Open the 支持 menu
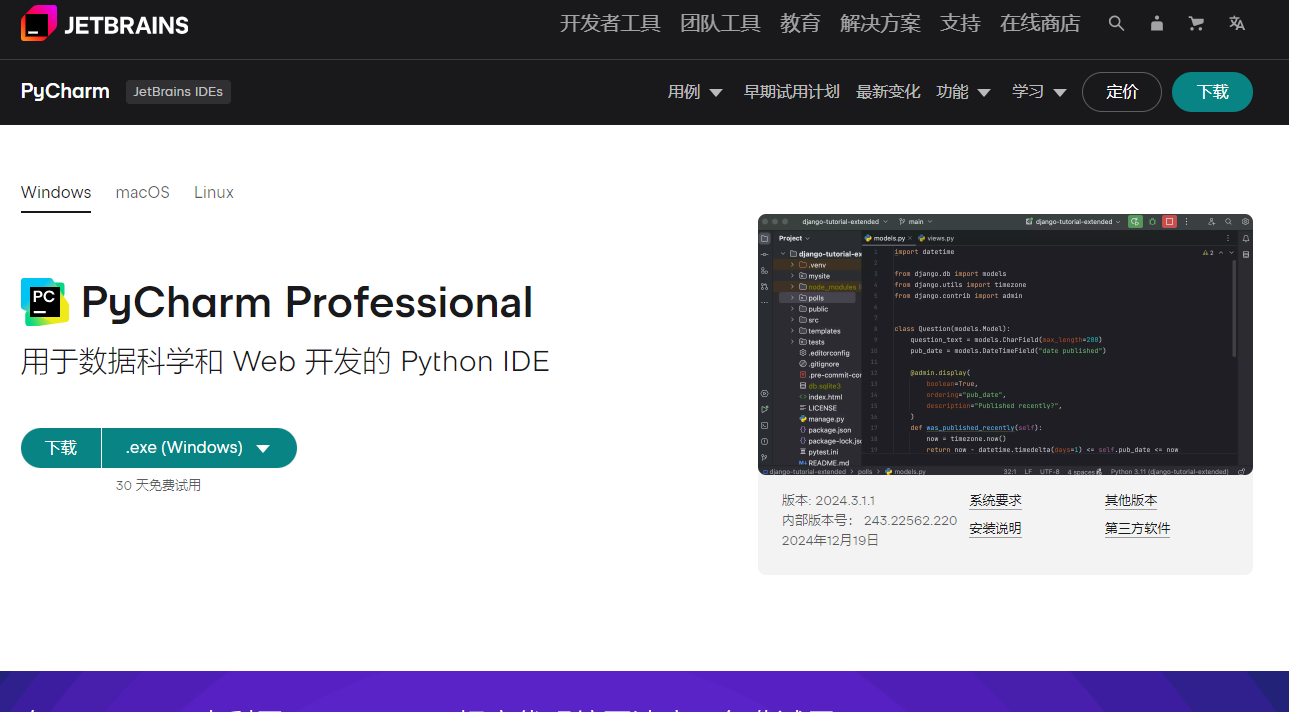The image size is (1289, 712). point(960,23)
